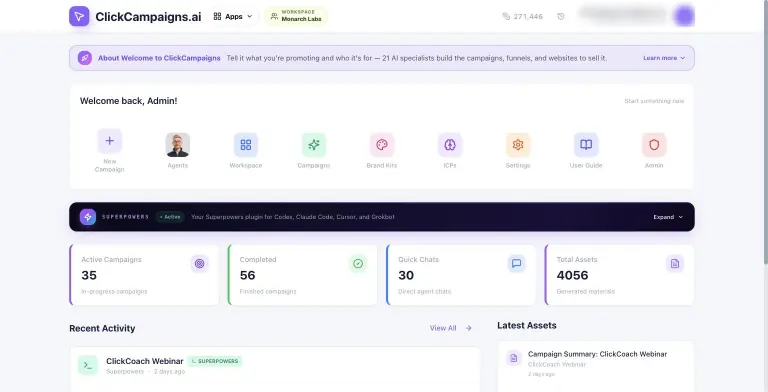Click the SUPERPOWERS tag on ClickCoach Webinar
The height and width of the screenshot is (392, 768).
pyautogui.click(x=215, y=361)
